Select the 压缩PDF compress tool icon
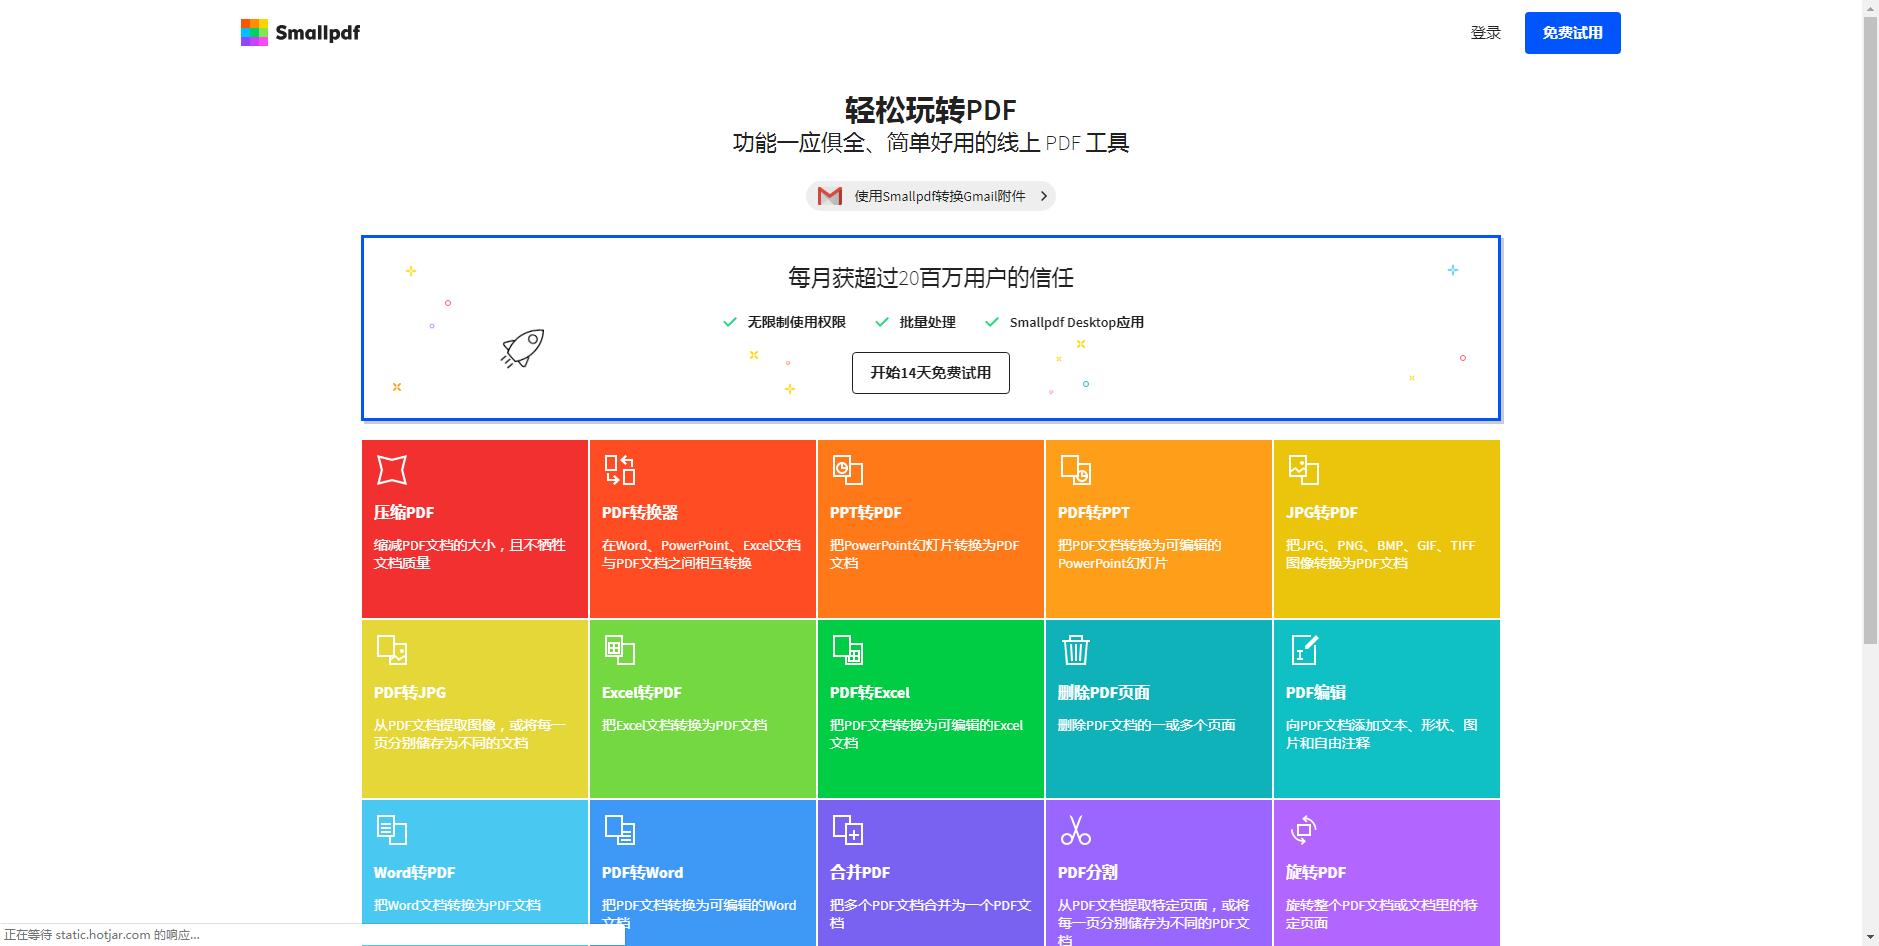 click(391, 468)
